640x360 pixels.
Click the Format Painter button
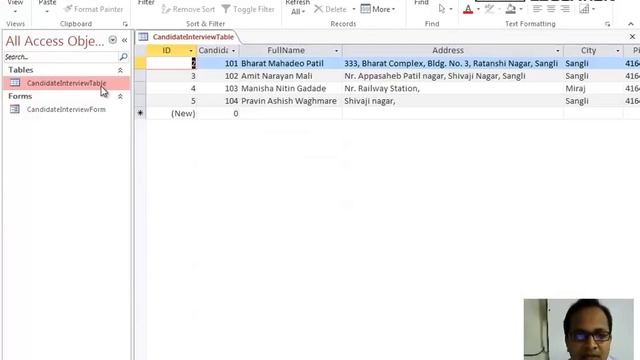coord(93,9)
